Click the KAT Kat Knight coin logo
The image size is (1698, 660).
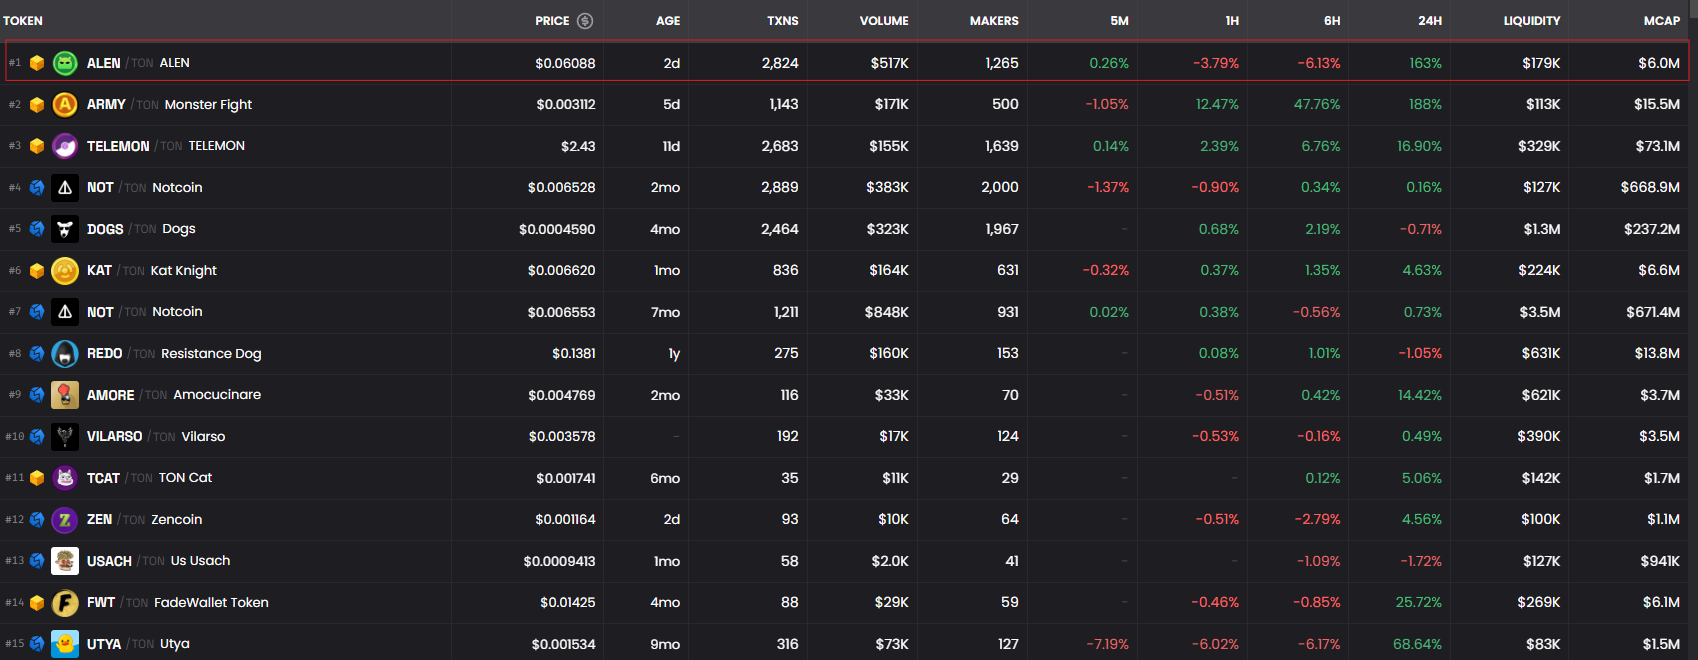[65, 270]
